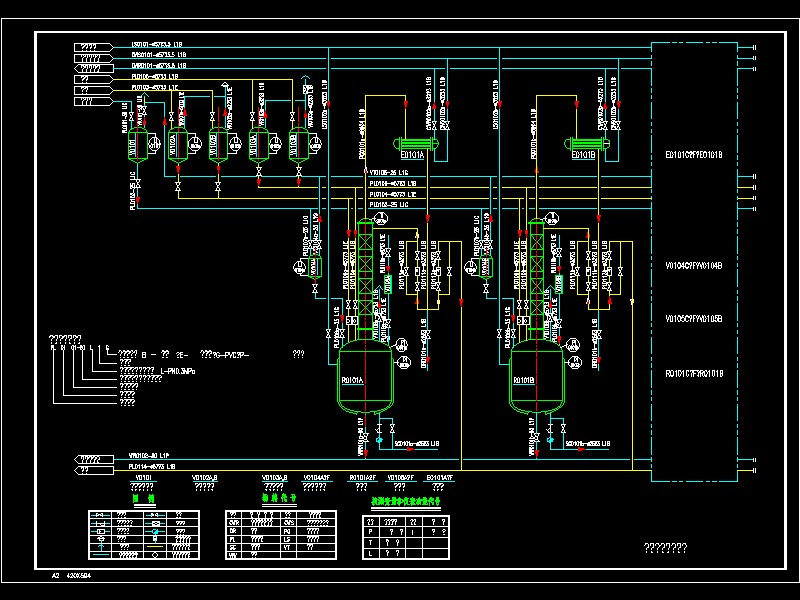Select the L-PN0.3MPa annotation text
This screenshot has height=600, width=800.
178,371
